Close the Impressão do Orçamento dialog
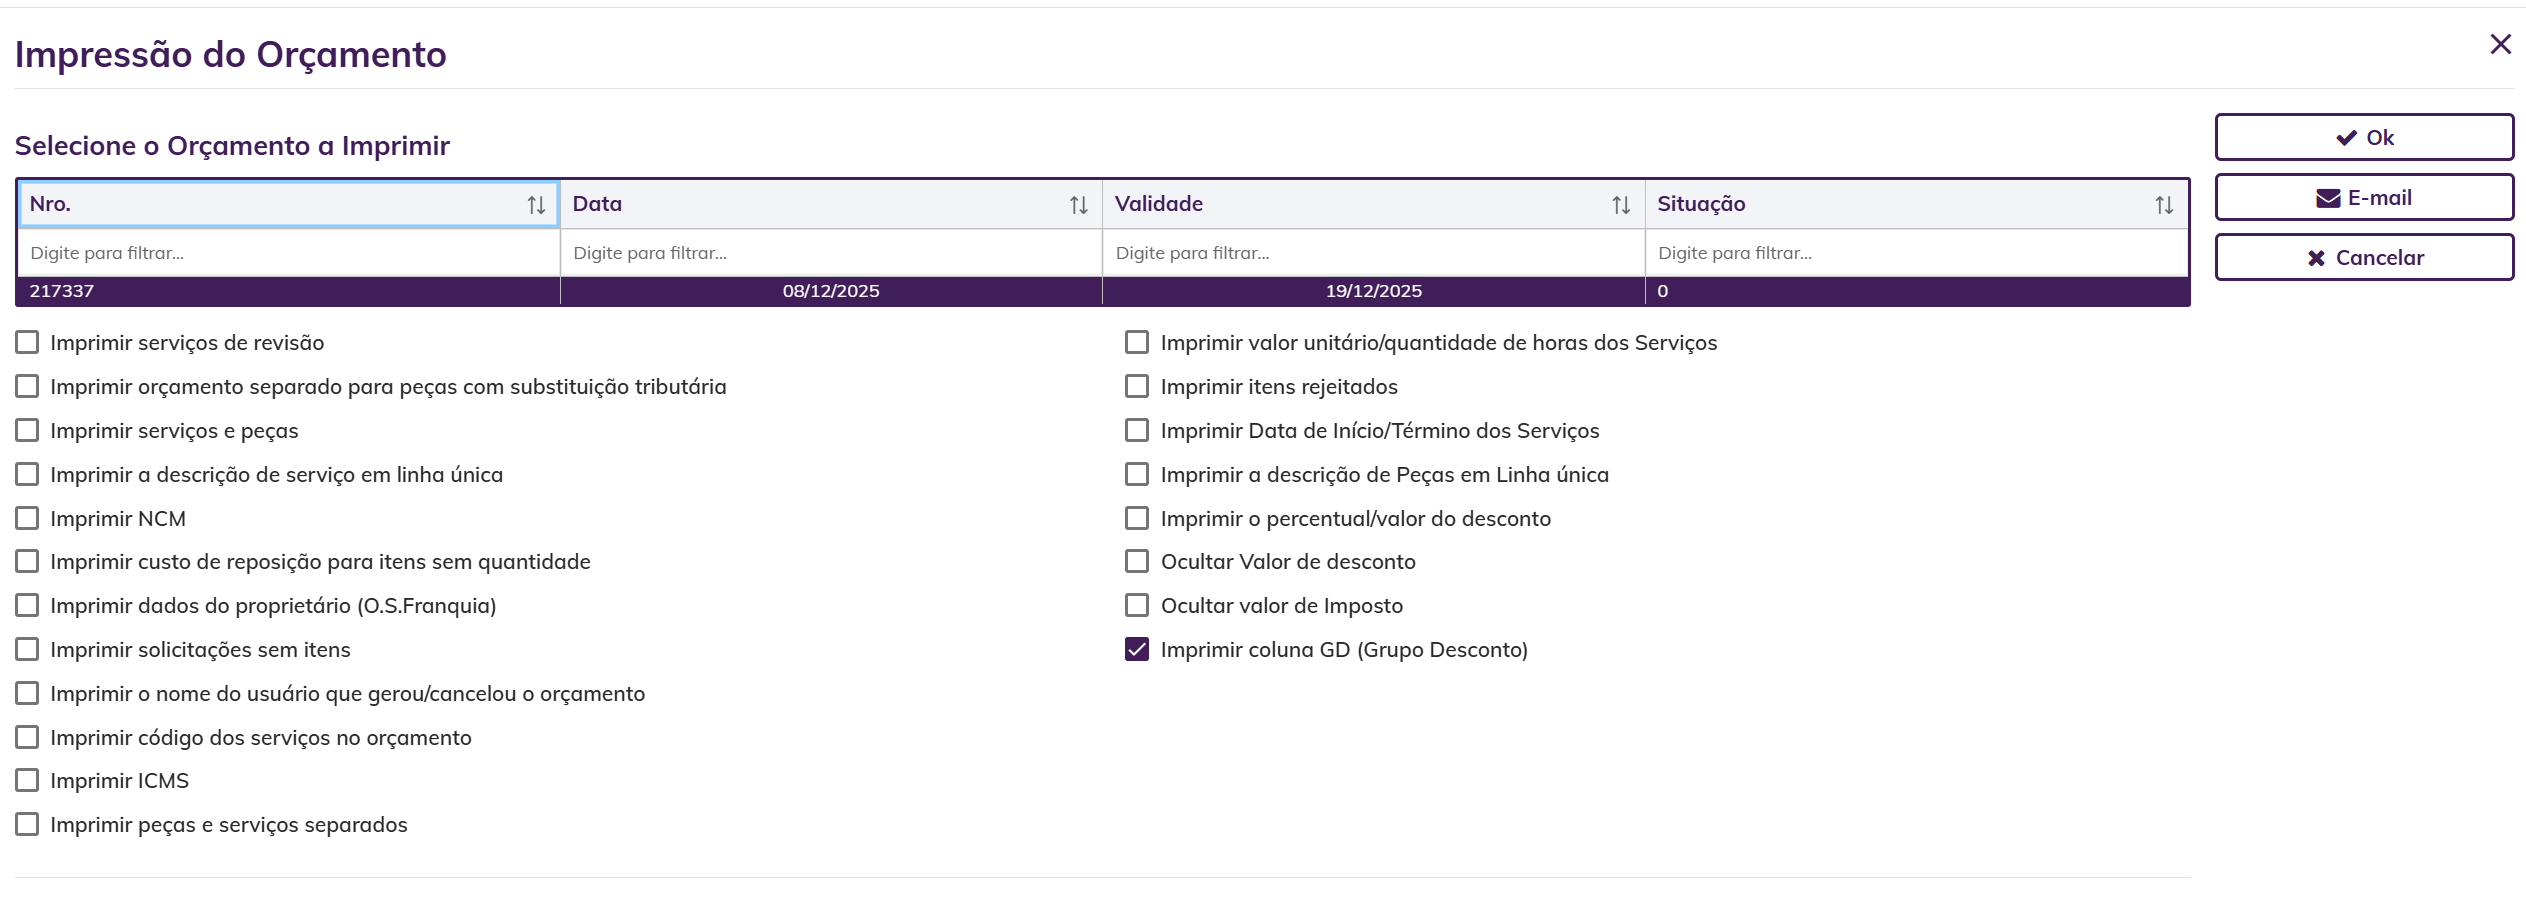Image resolution: width=2526 pixels, height=905 pixels. pos(2500,44)
